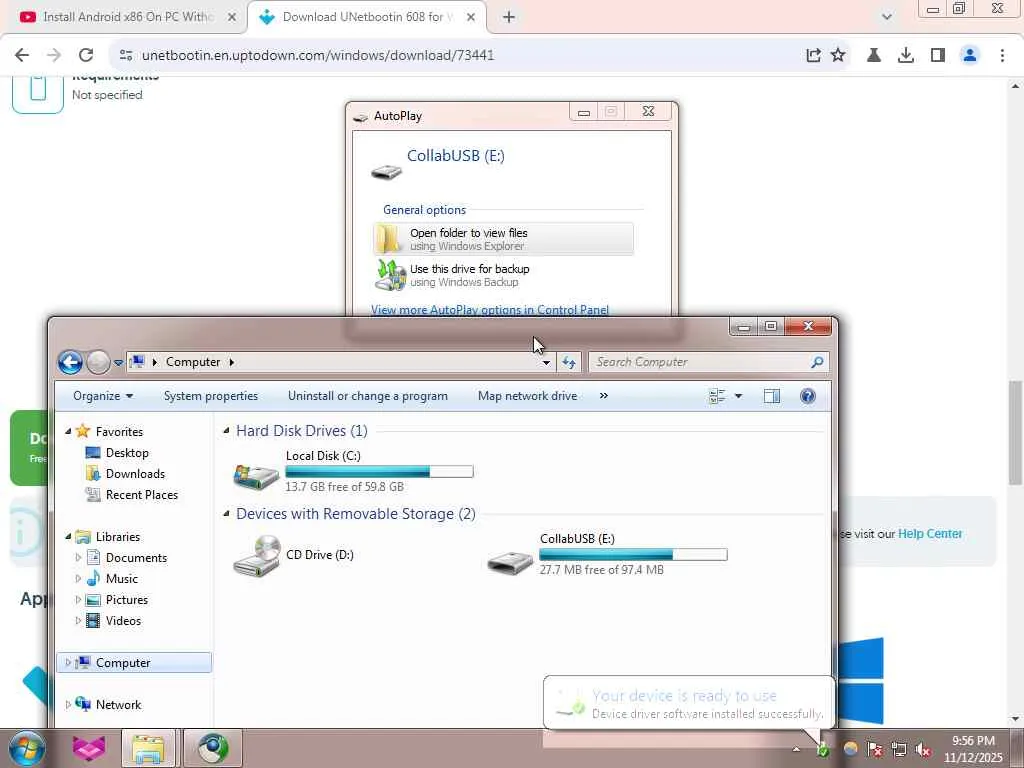The image size is (1024, 768).
Task: Go back in the Chrome browser
Action: tap(22, 55)
